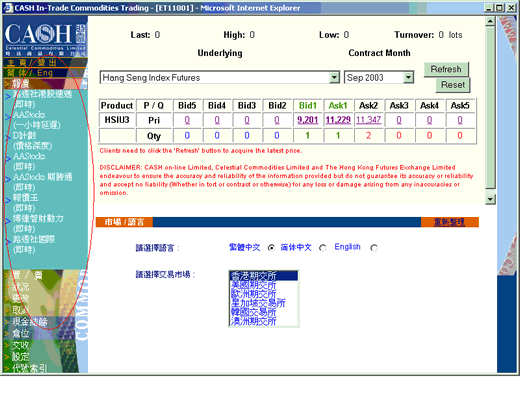The image size is (520, 406).
Task: Click the 重新整理 link on orange bar
Action: click(449, 222)
